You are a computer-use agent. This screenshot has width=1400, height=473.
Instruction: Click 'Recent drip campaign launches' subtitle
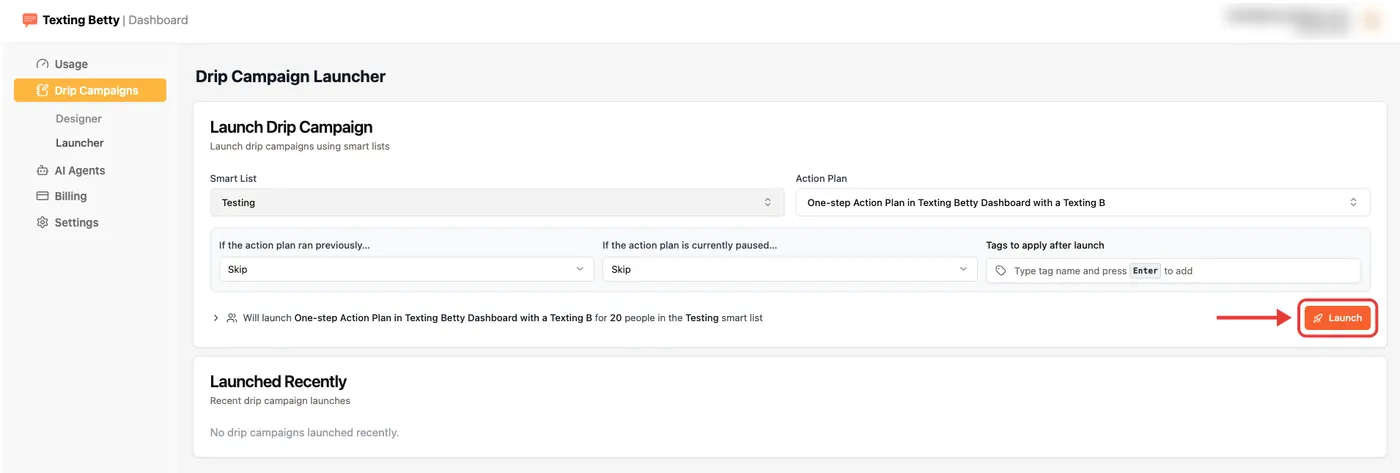pos(280,401)
